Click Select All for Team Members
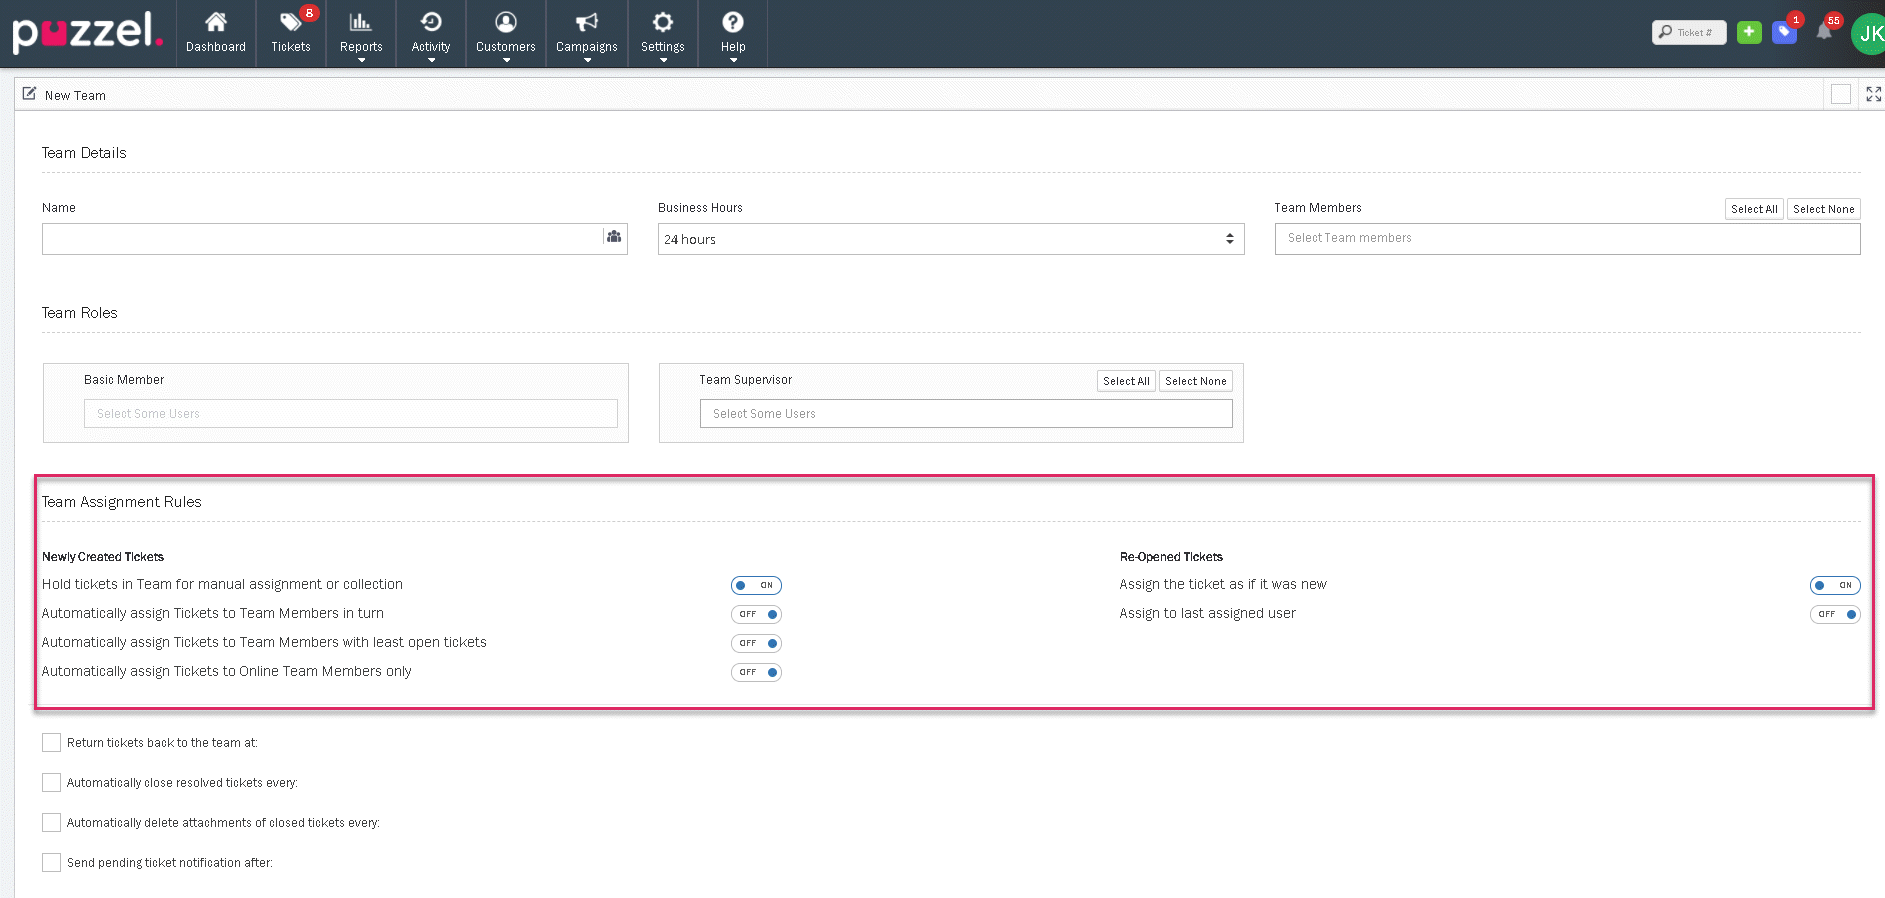The width and height of the screenshot is (1885, 898). (1753, 209)
